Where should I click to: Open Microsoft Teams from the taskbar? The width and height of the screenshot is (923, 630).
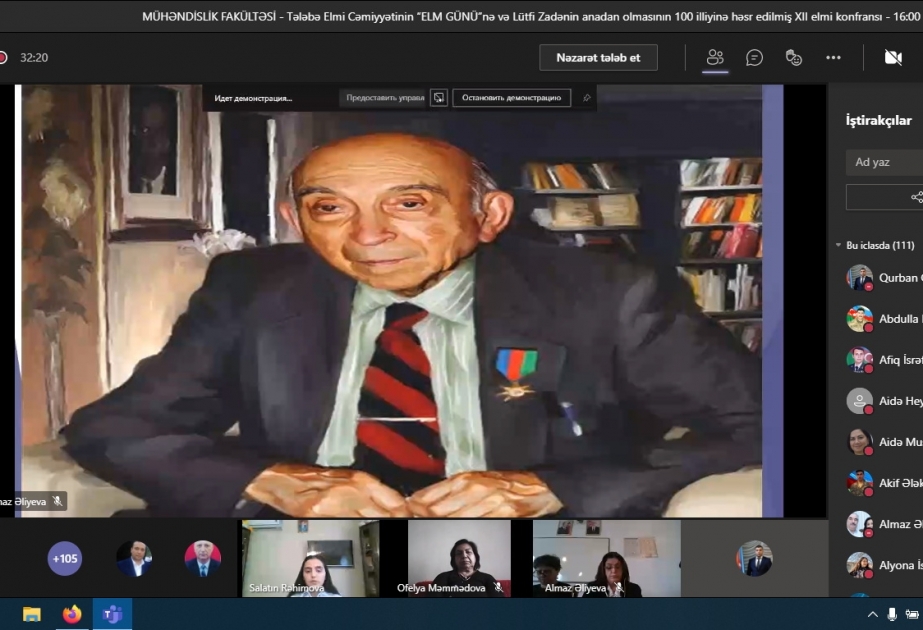pyautogui.click(x=112, y=614)
